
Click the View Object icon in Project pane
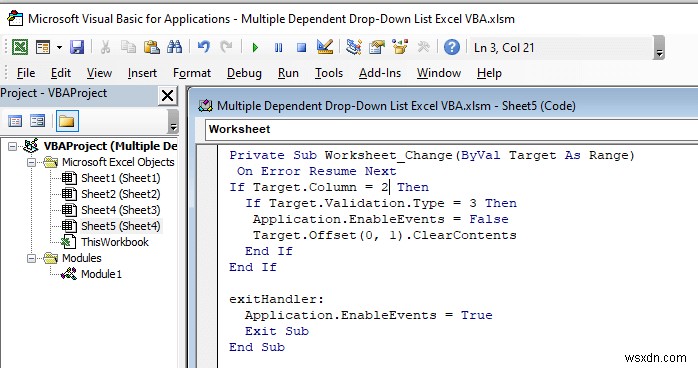tap(37, 121)
